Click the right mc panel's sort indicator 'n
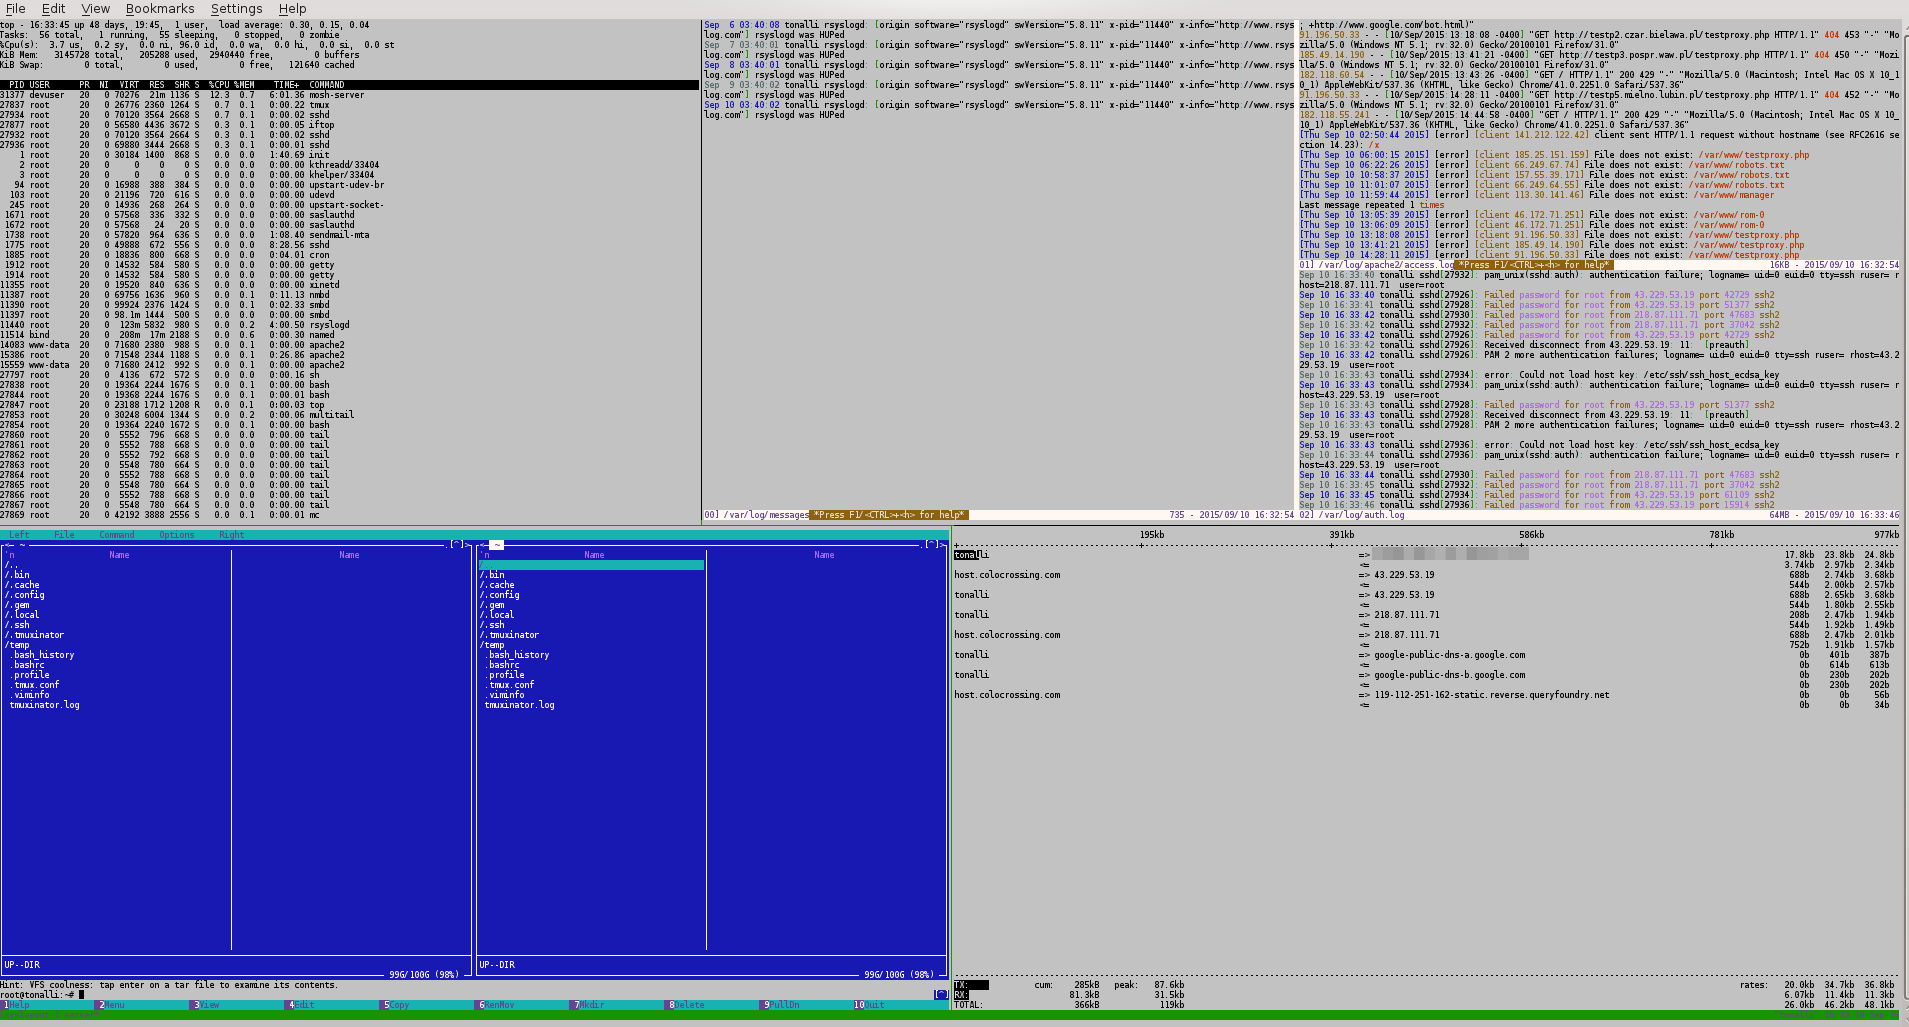The image size is (1909, 1027). 485,555
